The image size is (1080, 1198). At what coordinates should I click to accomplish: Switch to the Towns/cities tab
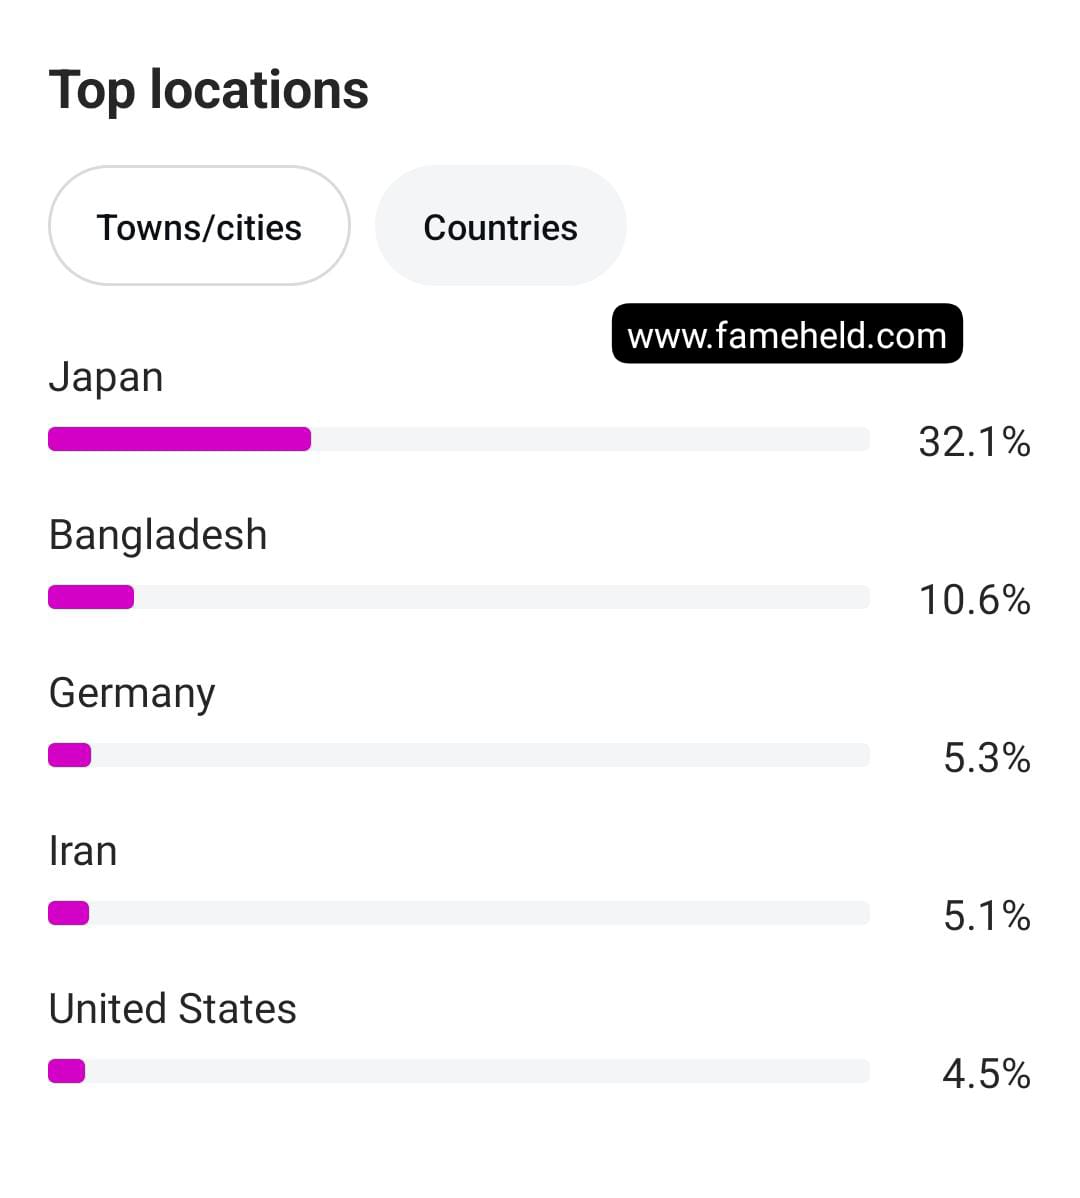tap(199, 227)
